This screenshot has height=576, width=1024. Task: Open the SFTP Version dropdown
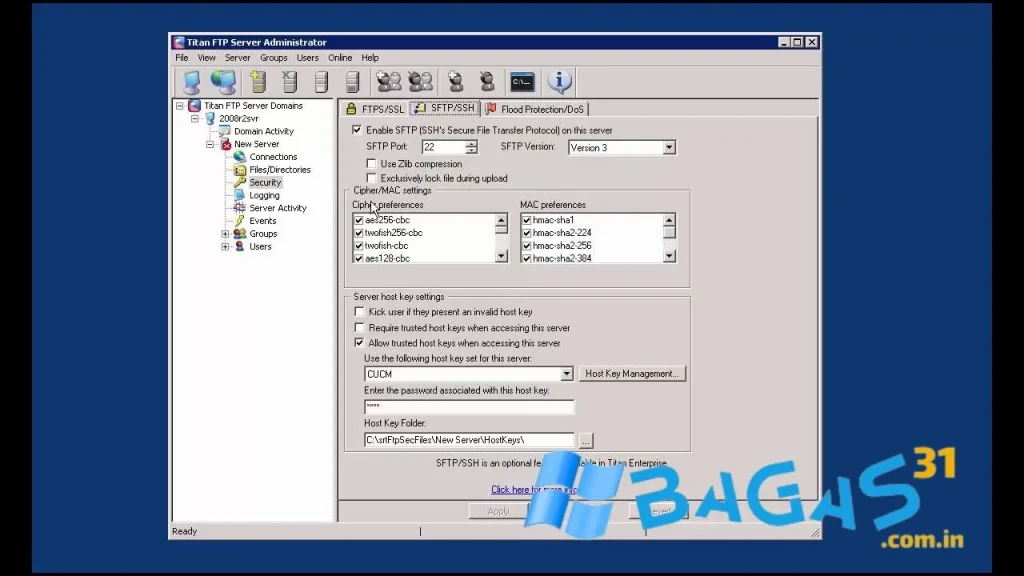pyautogui.click(x=669, y=148)
